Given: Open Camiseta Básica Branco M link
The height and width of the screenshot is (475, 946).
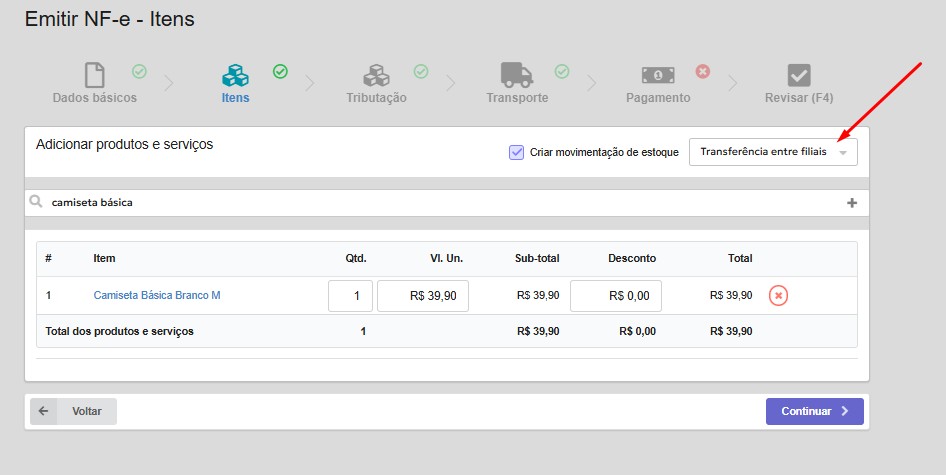Looking at the screenshot, I should [157, 296].
